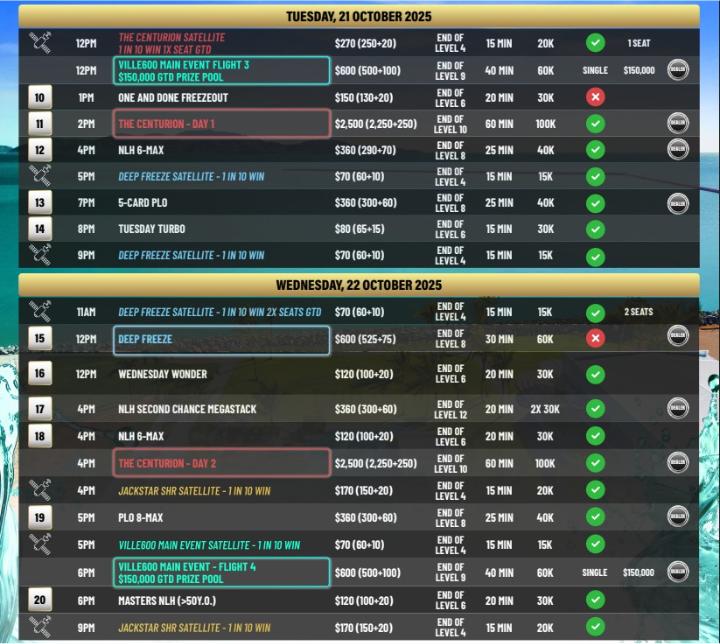The image size is (720, 644).
Task: Click the dealer badge in the NLH Second Chance Megastack row
Action: pos(678,408)
